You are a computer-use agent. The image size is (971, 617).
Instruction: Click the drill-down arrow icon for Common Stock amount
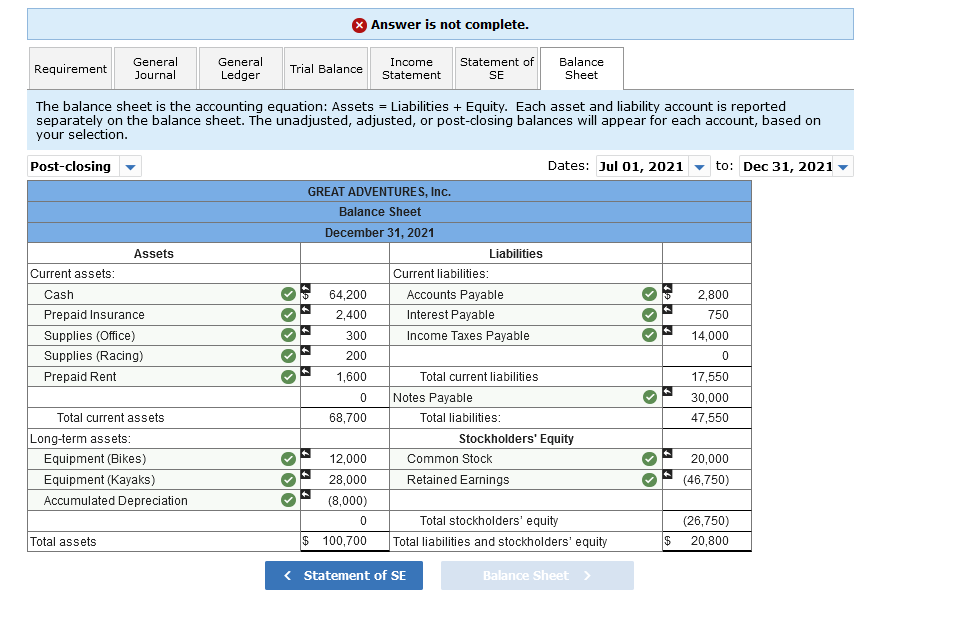(667, 453)
